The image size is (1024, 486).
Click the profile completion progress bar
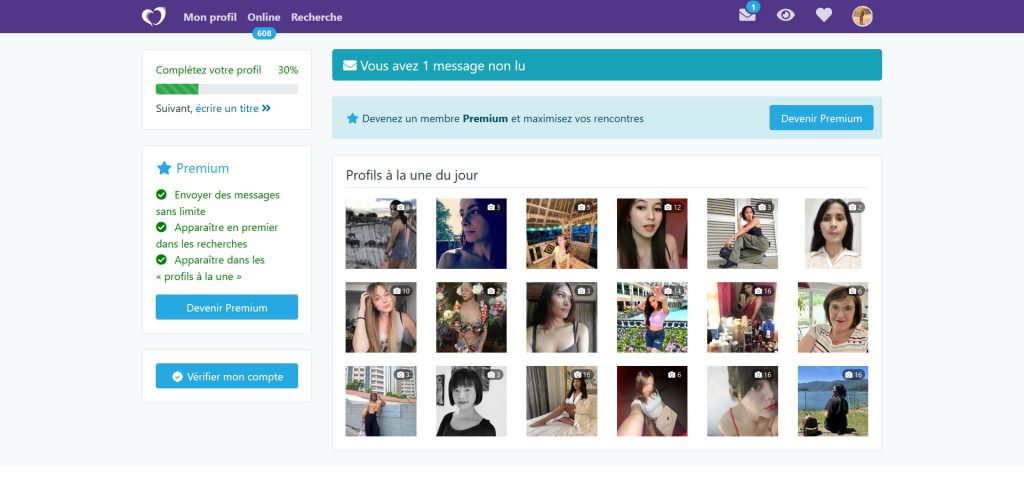(x=227, y=89)
